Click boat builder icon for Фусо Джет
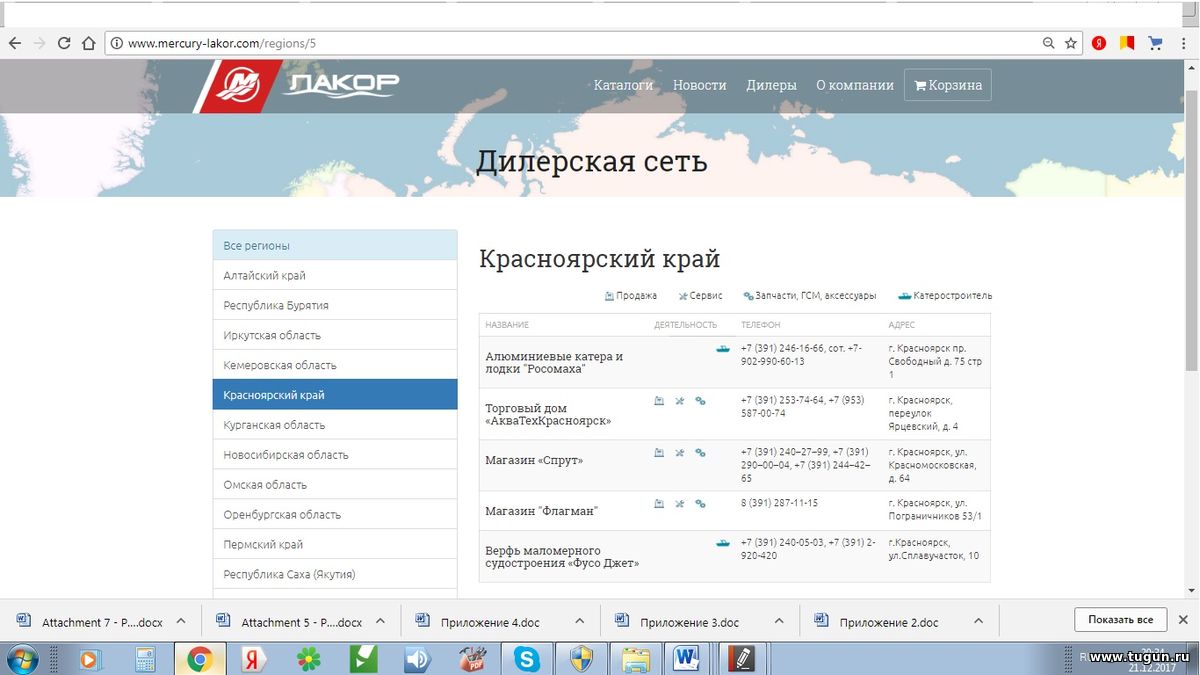1200x675 pixels. tap(723, 543)
